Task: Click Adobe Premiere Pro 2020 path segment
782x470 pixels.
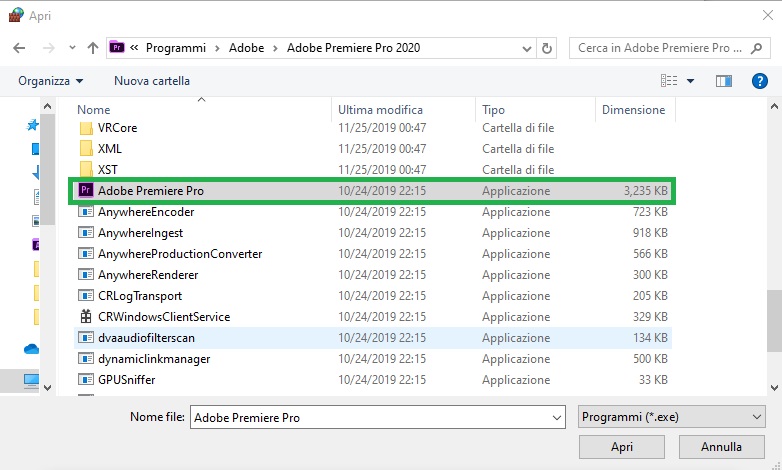Action: [353, 48]
